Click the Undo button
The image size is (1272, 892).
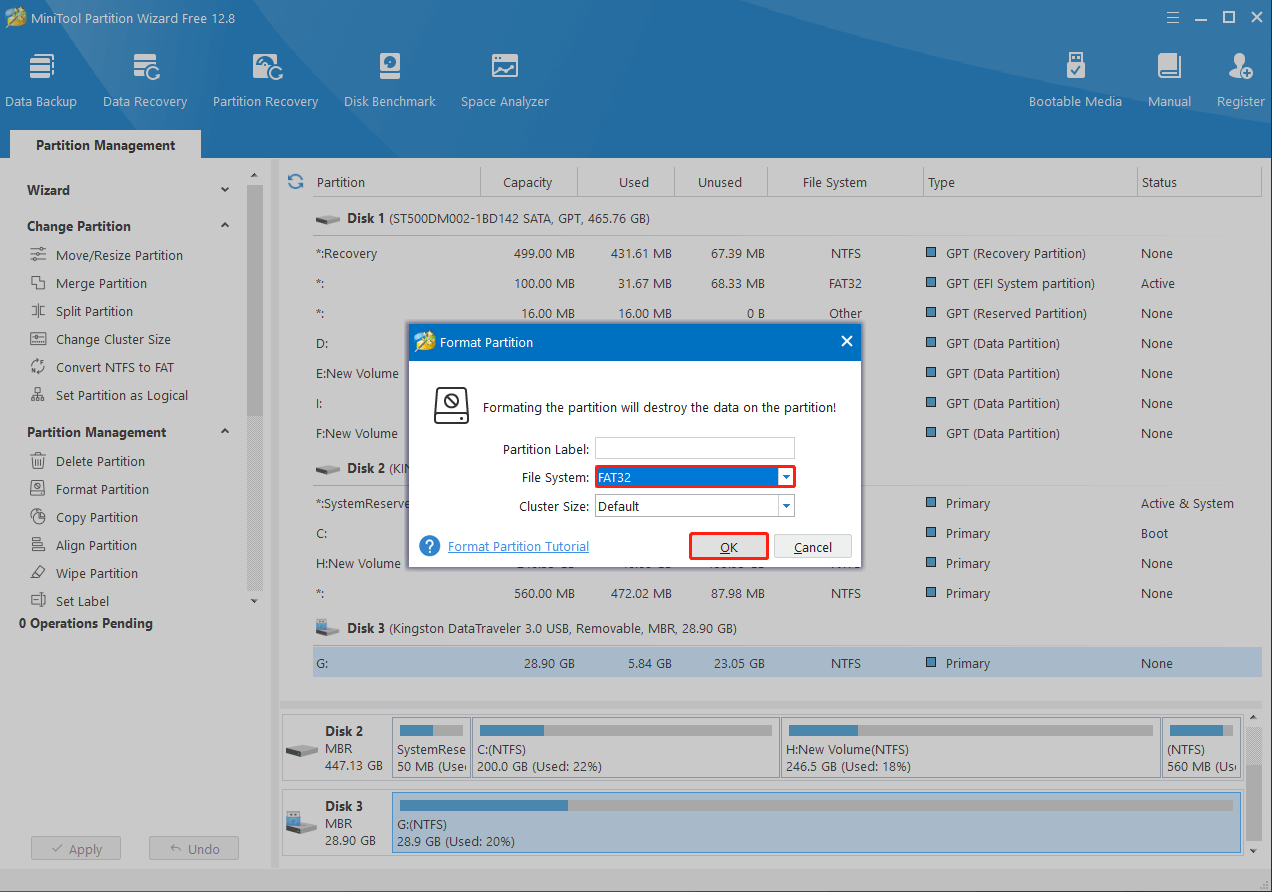194,849
